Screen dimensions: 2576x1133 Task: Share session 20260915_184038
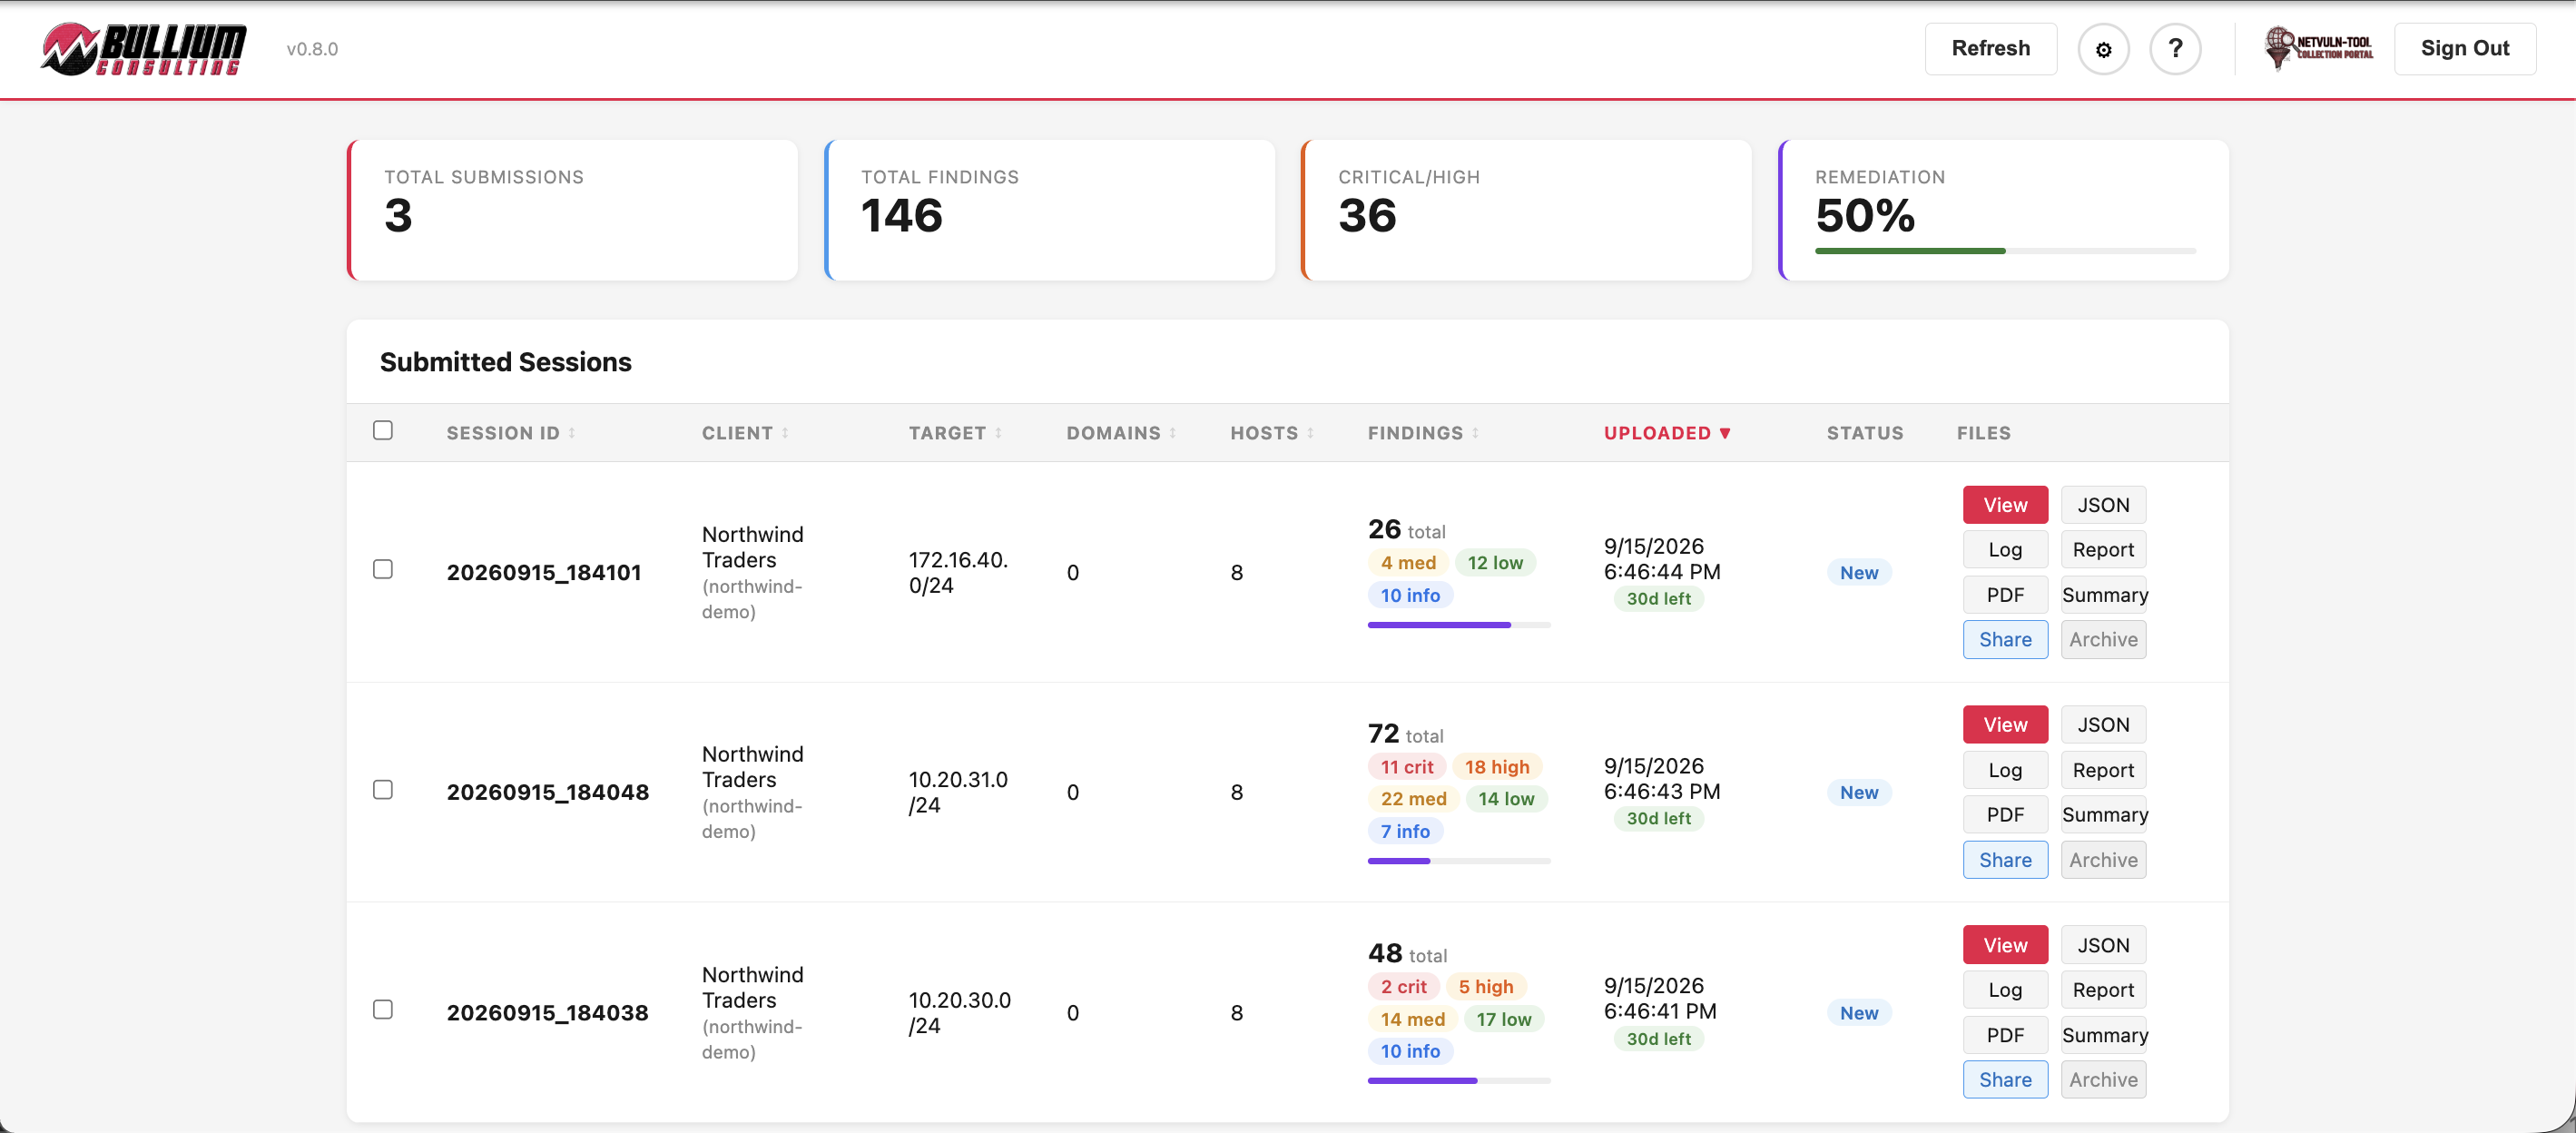coord(2005,1080)
